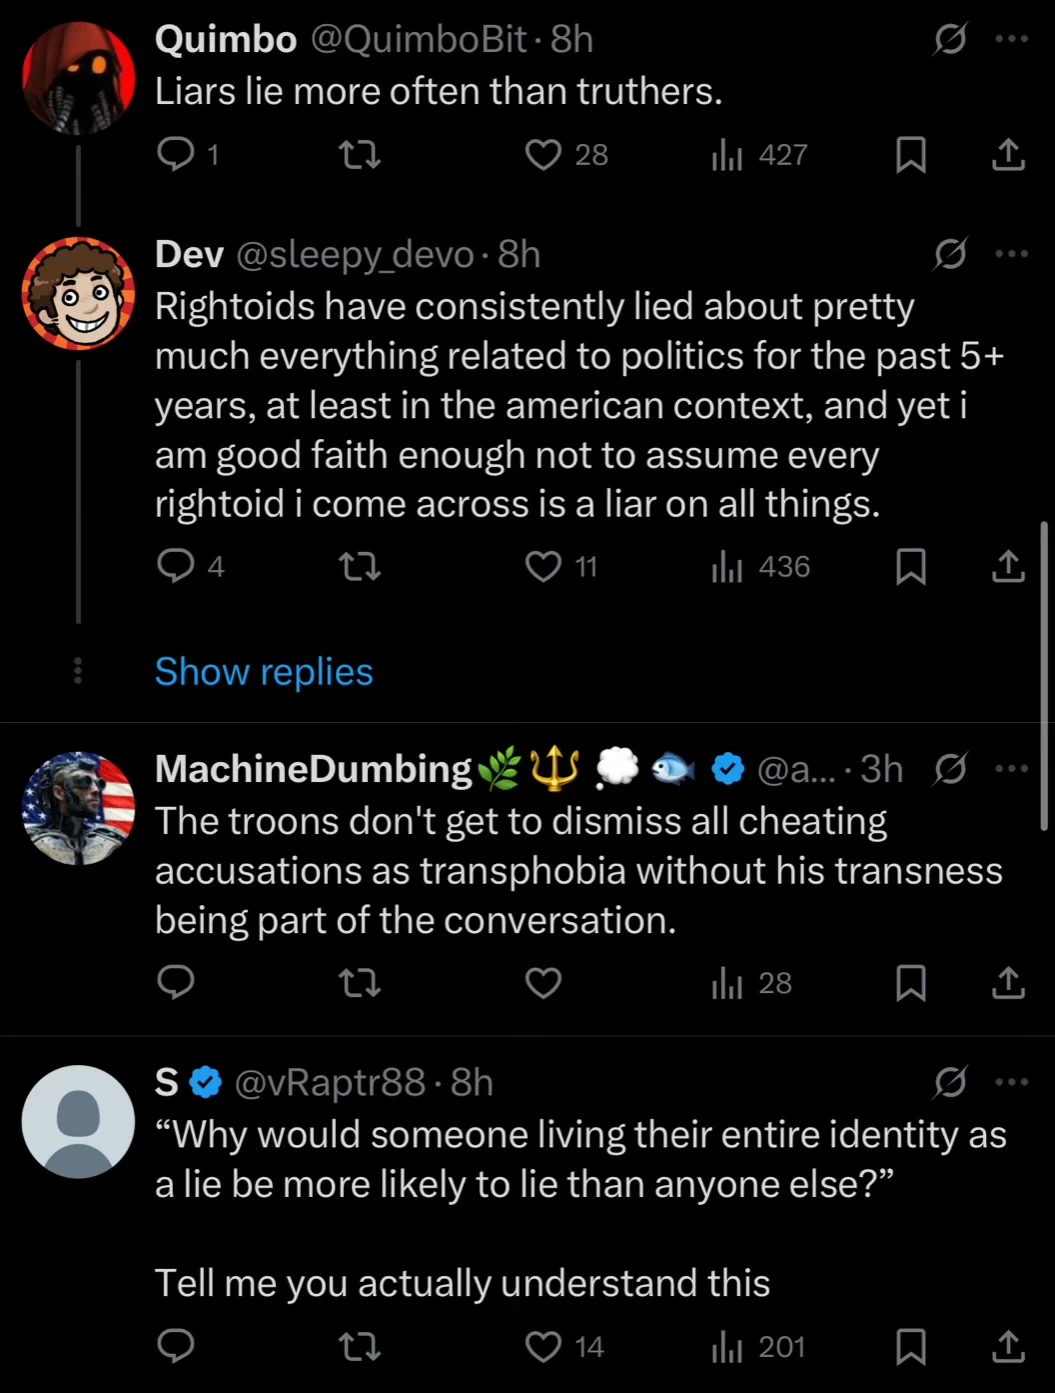Open the more options menu on Quimbo's post
The height and width of the screenshot is (1393, 1055).
tap(1012, 39)
